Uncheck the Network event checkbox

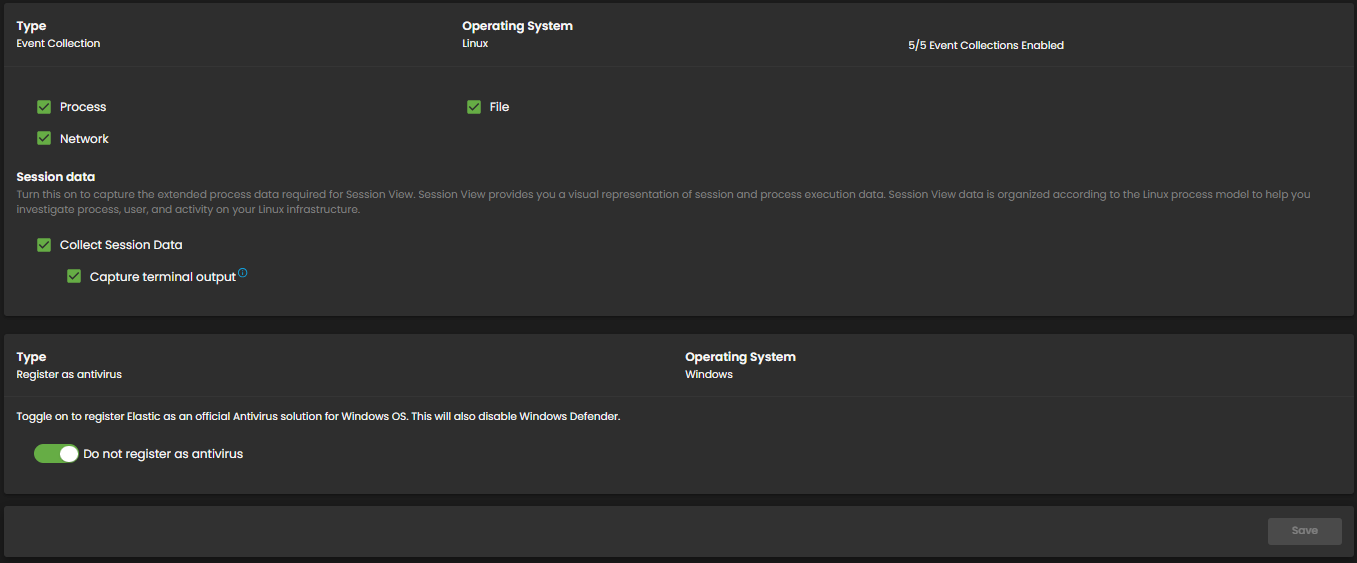pos(44,139)
